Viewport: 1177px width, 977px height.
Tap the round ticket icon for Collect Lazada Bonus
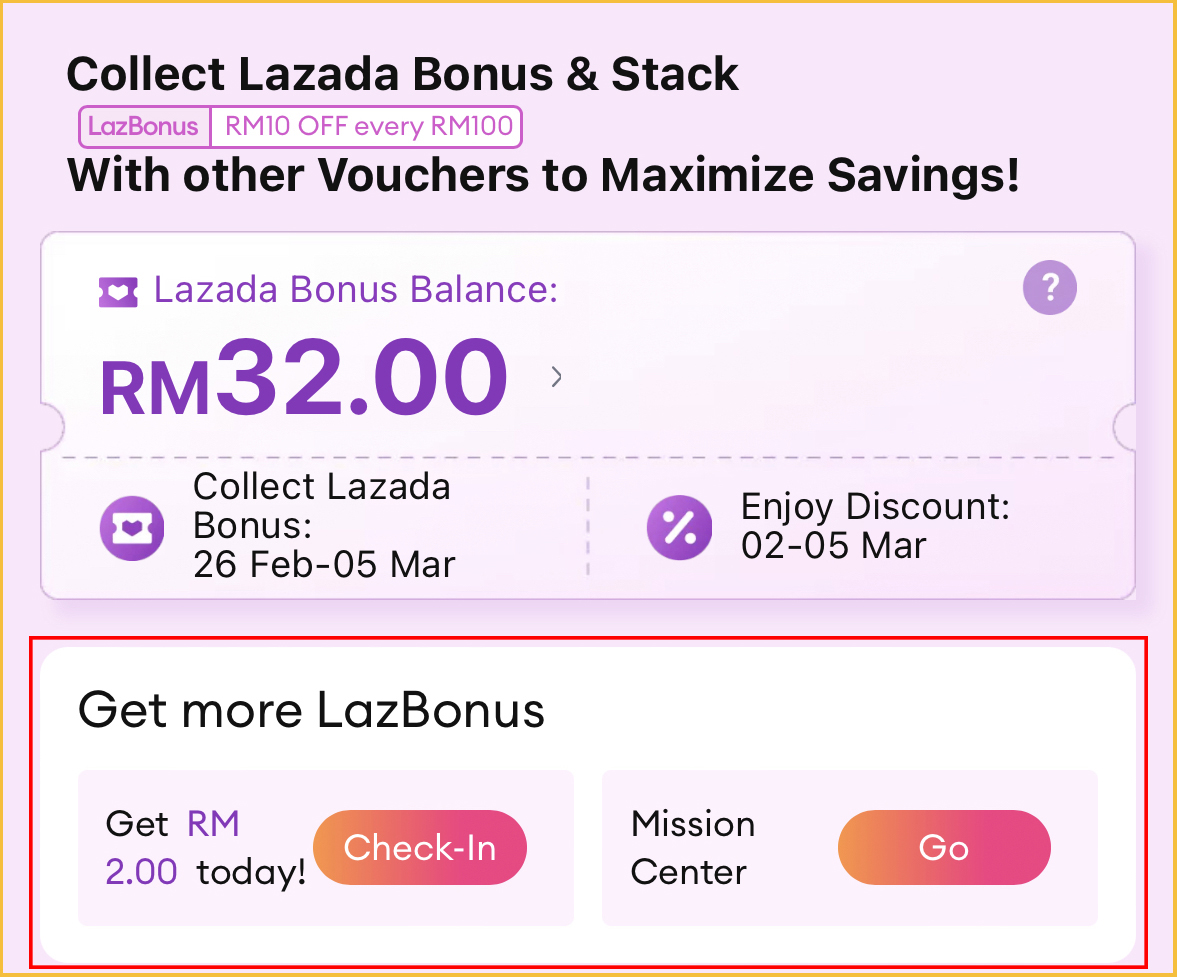point(132,527)
